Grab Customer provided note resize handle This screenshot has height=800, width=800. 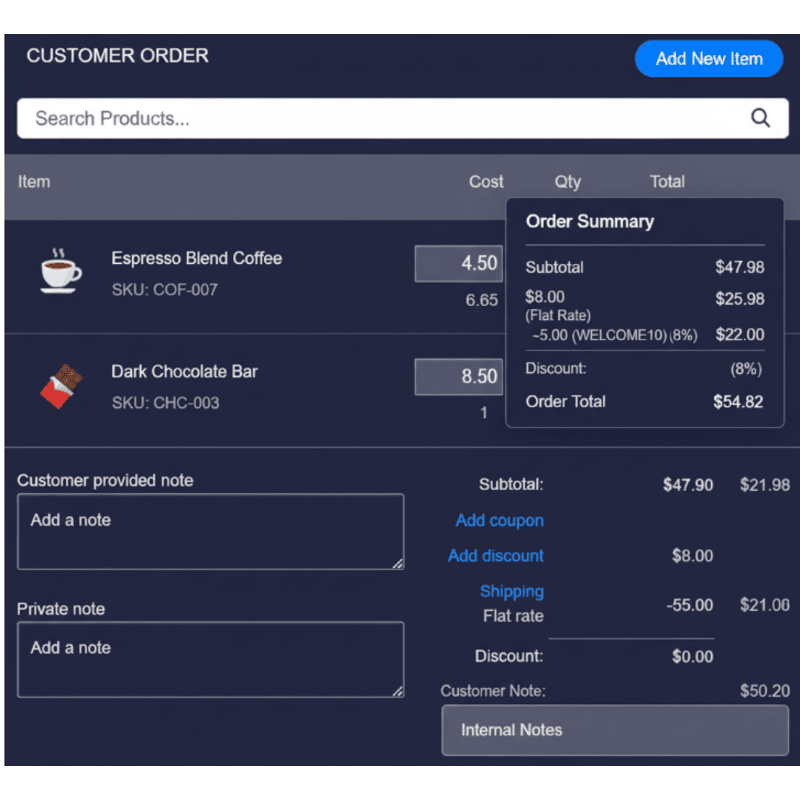pos(397,563)
